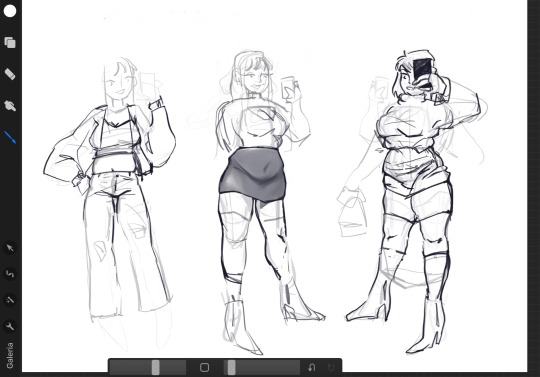Viewport: 540px width, 377px height.
Task: Undo the last stroke
Action: (312, 367)
